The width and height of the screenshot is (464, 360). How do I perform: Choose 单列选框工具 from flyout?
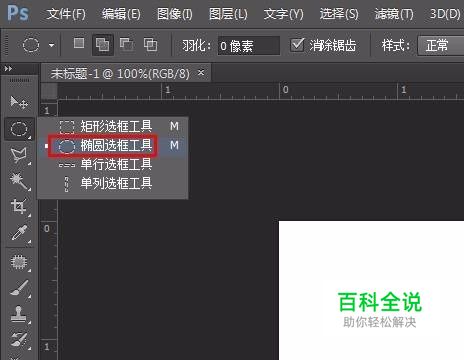tap(113, 183)
